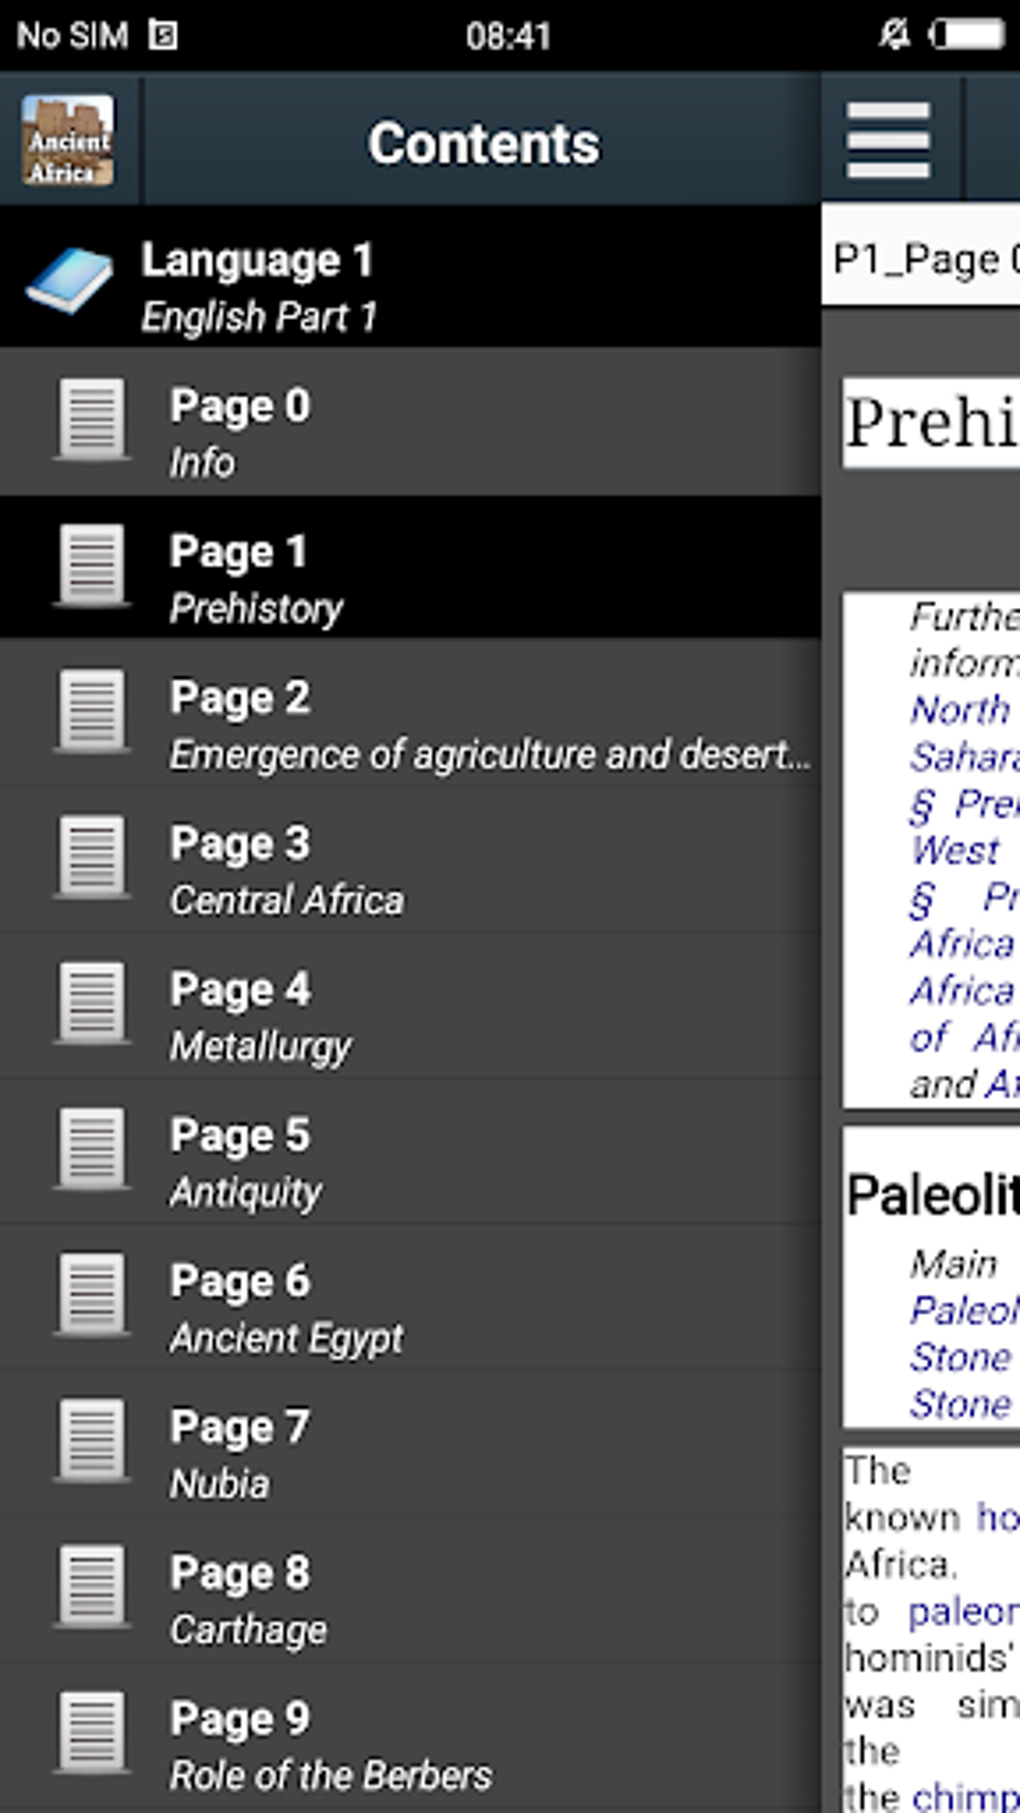Screen dimensions: 1020x1813
Task: Tap the Ancient Africa app icon
Action: (x=68, y=141)
